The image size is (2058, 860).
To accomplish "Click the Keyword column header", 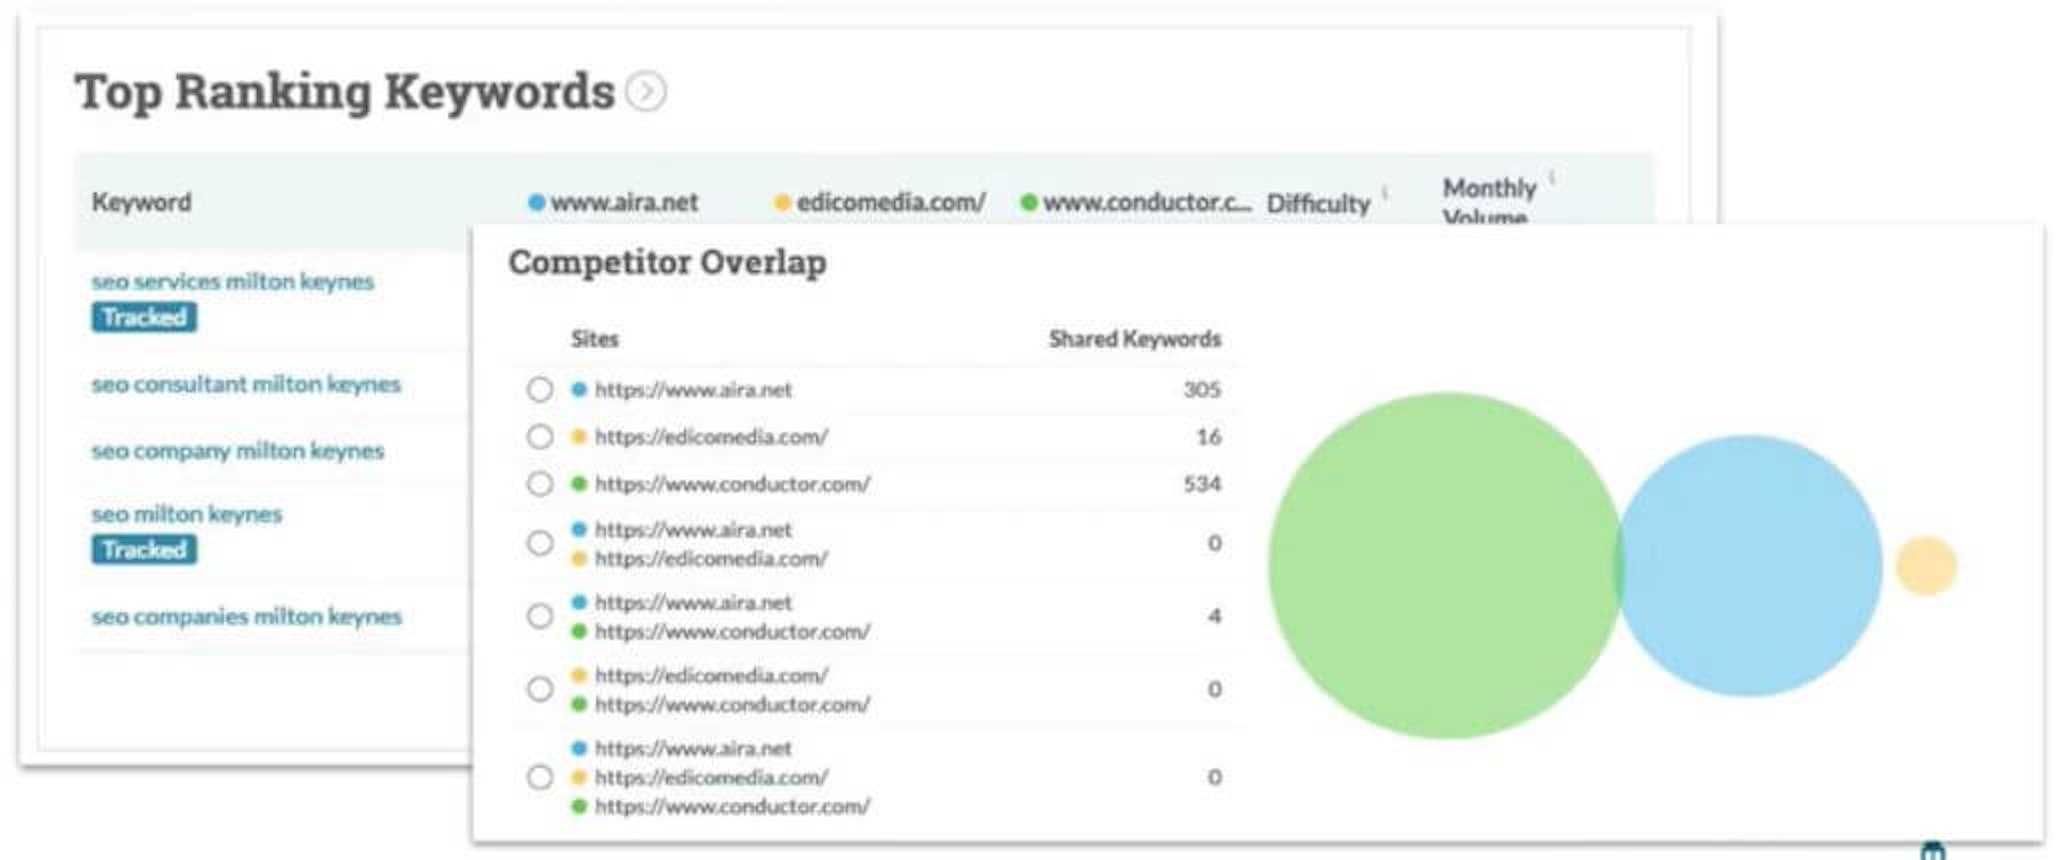I will pyautogui.click(x=141, y=203).
